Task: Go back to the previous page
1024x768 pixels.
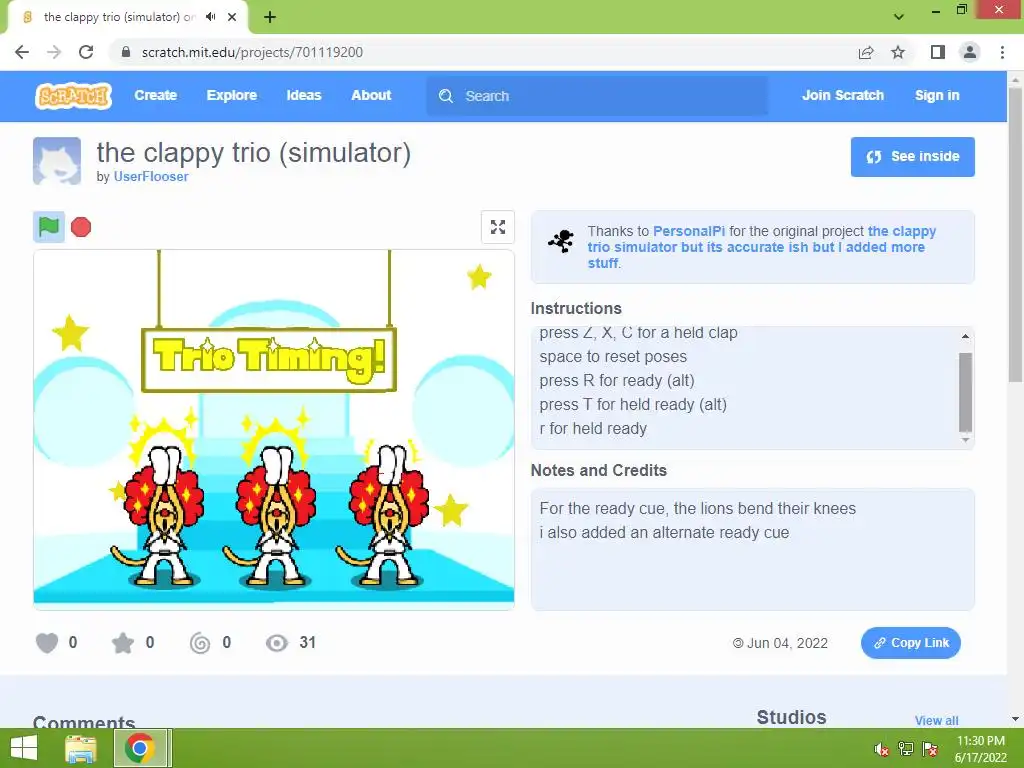Action: click(x=22, y=52)
